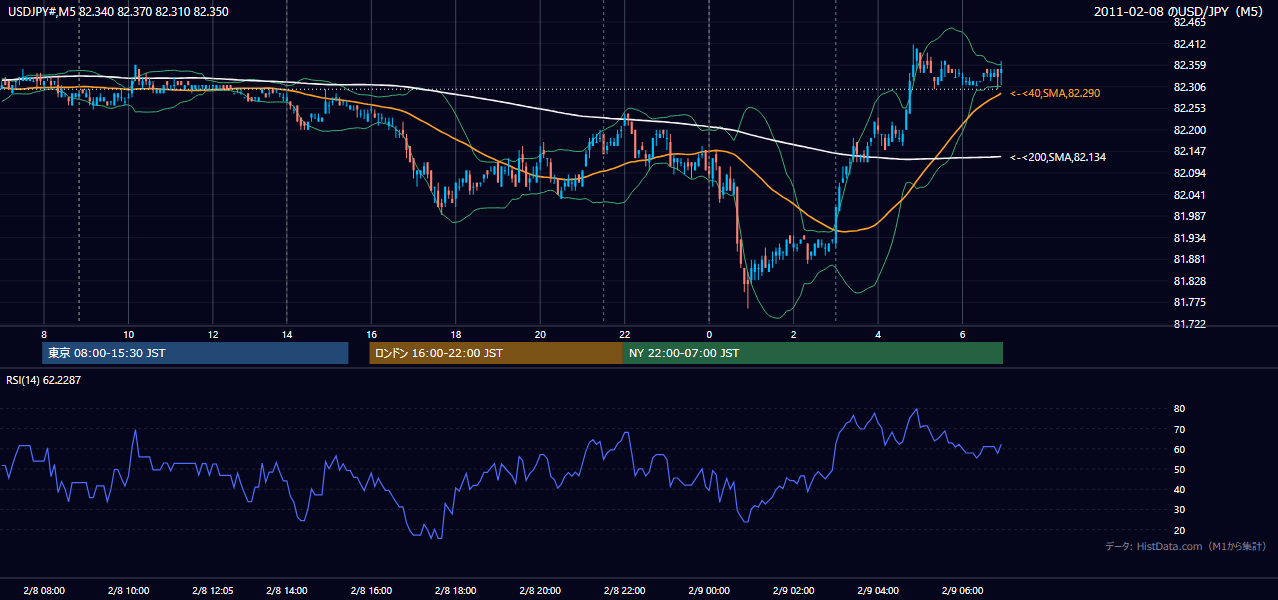Click the 2/8 16:00 bottom date label
The image size is (1278, 600).
(370, 590)
